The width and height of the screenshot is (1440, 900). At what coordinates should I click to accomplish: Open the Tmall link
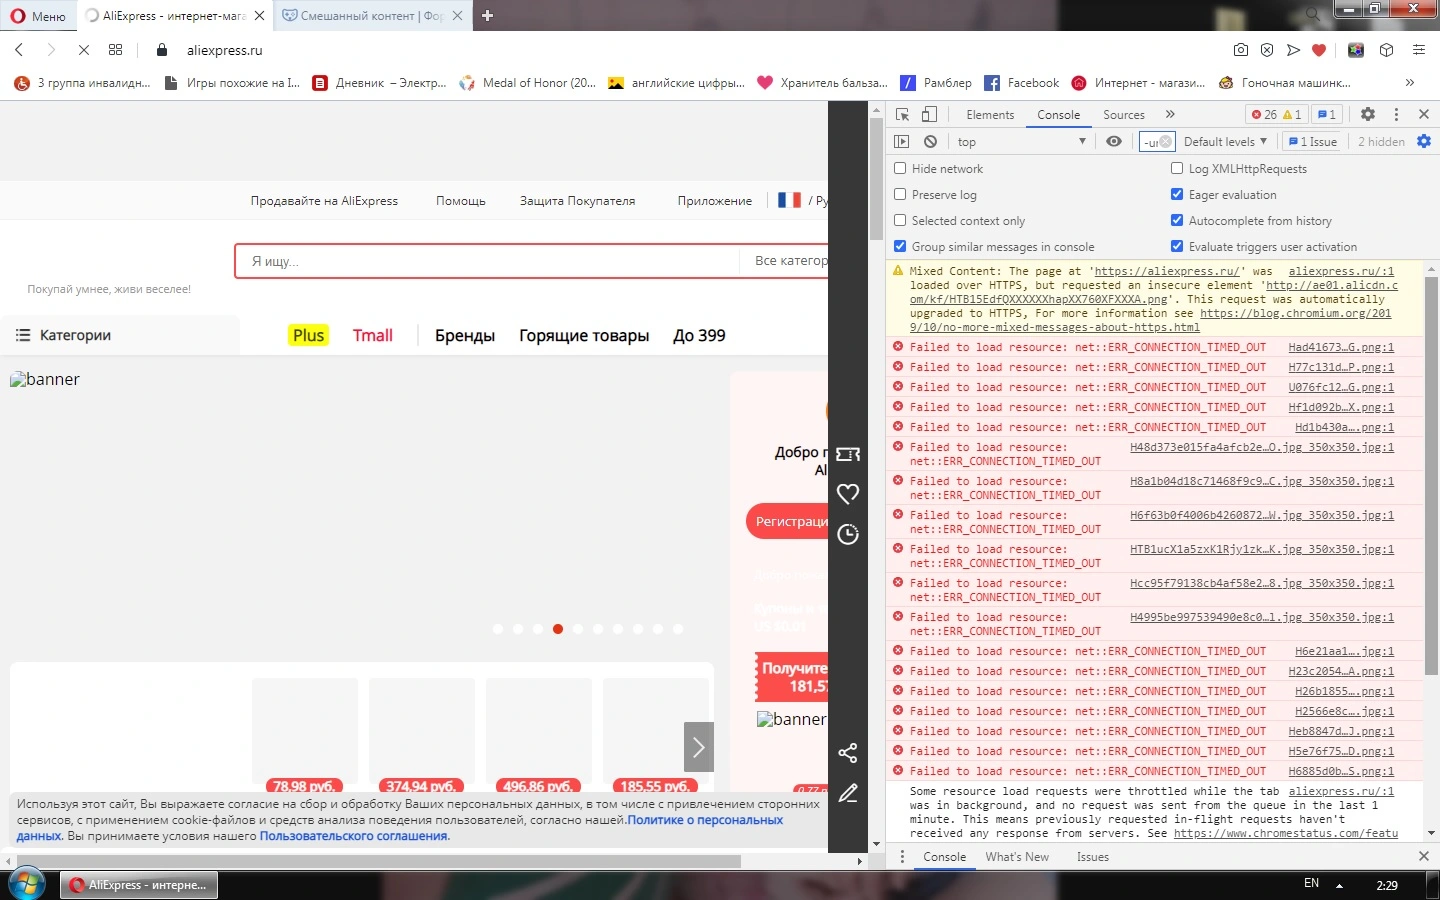click(x=373, y=336)
